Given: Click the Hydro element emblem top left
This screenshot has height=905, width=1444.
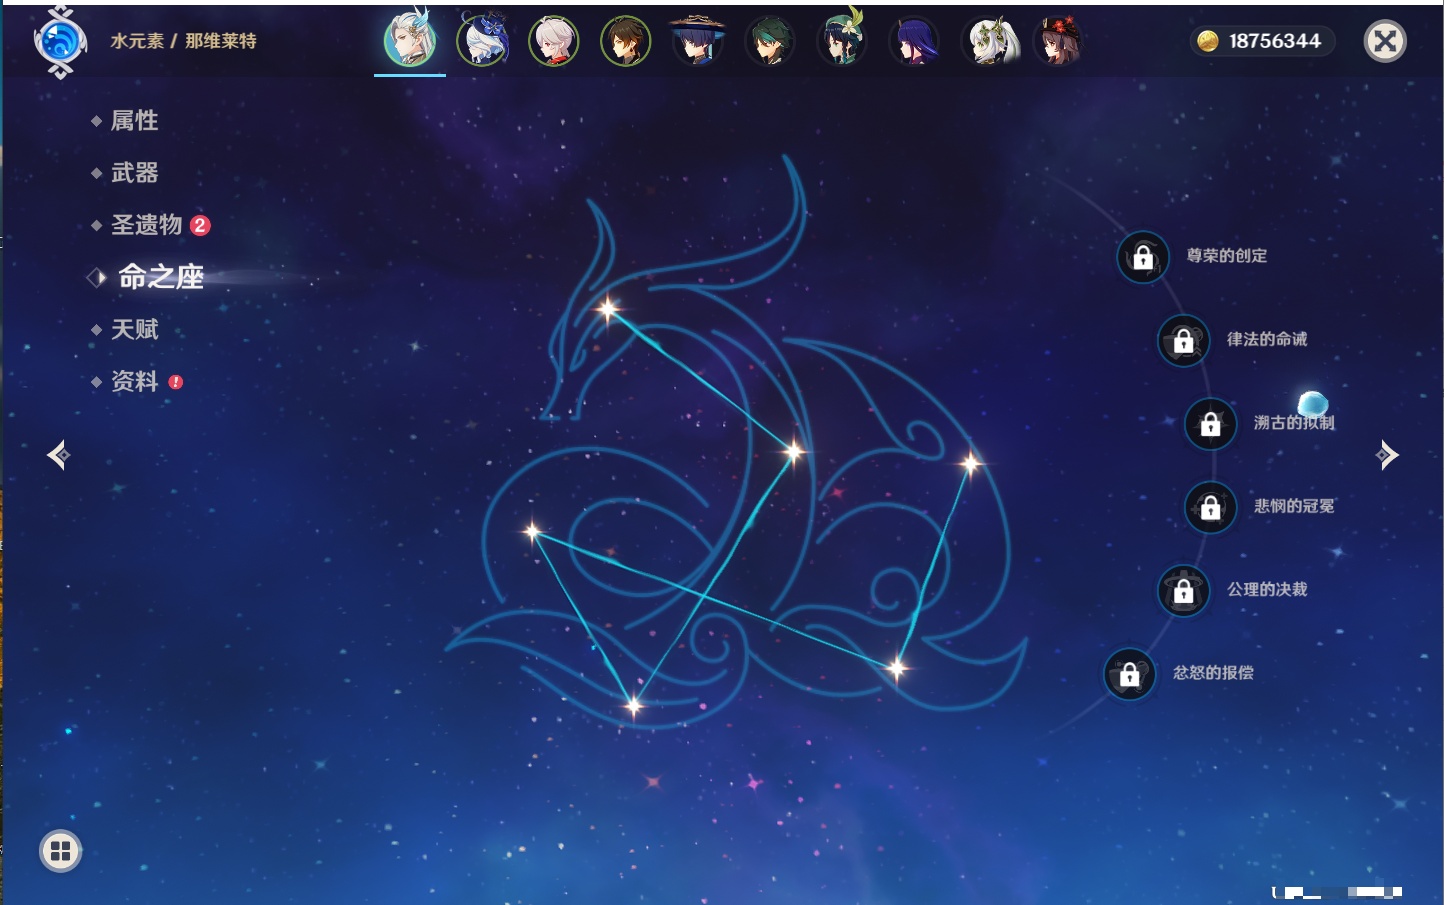Looking at the screenshot, I should tap(60, 42).
